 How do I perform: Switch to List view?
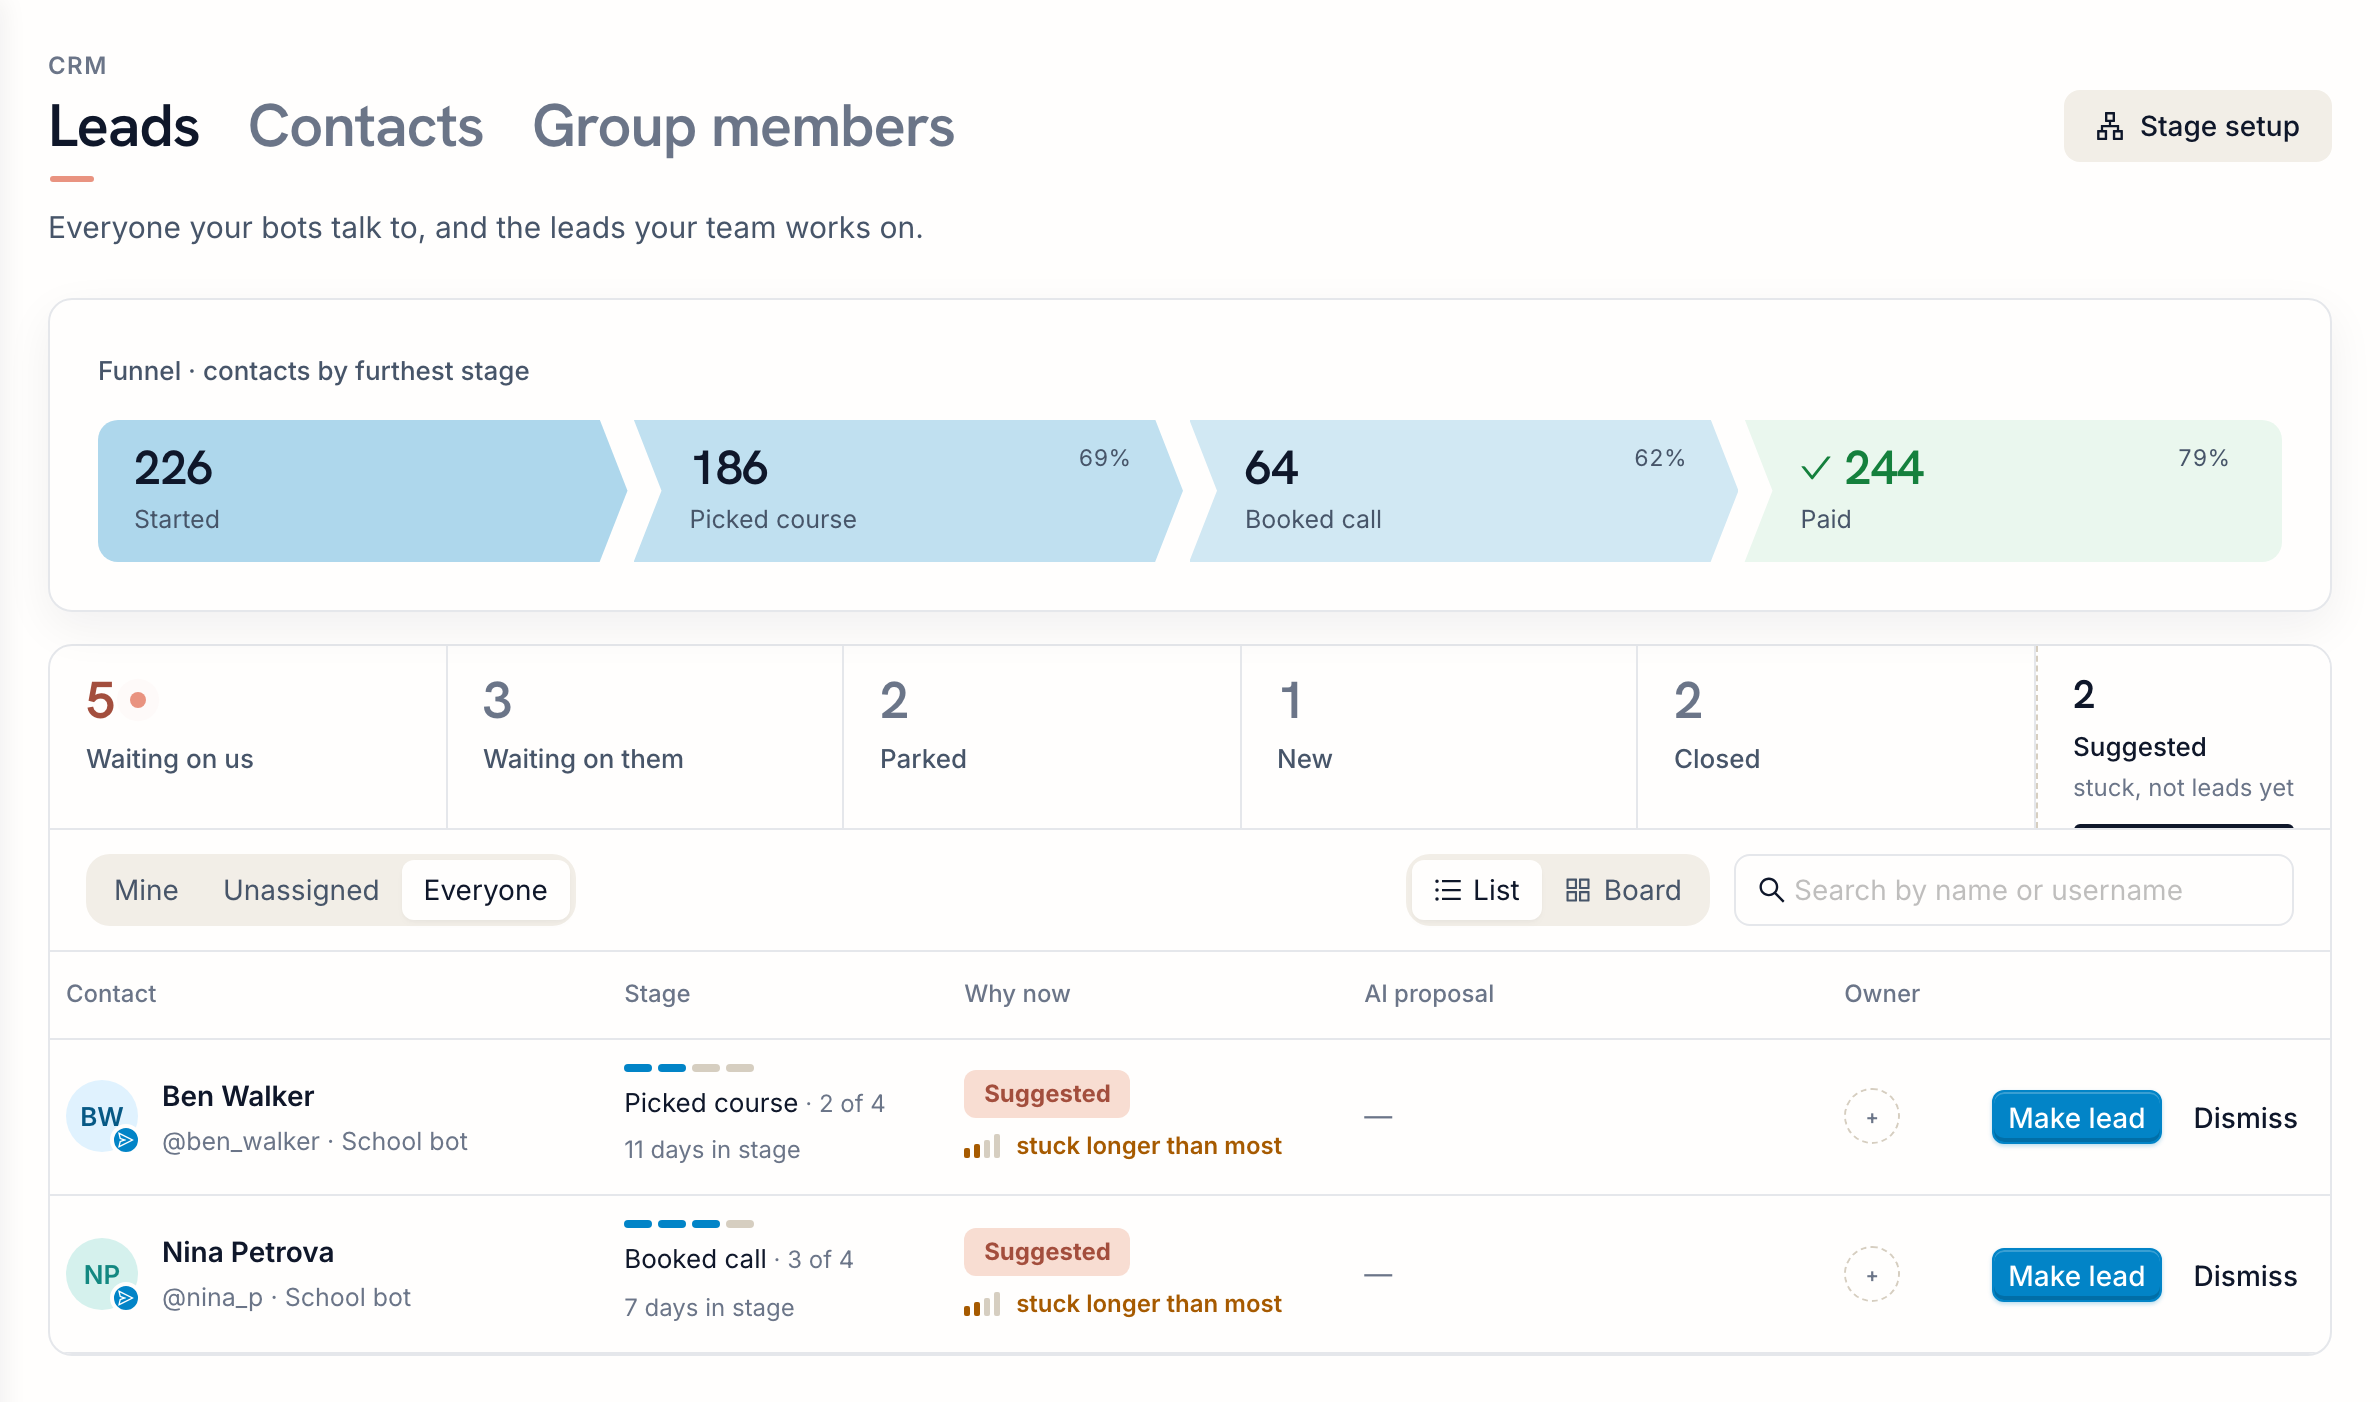1476,890
